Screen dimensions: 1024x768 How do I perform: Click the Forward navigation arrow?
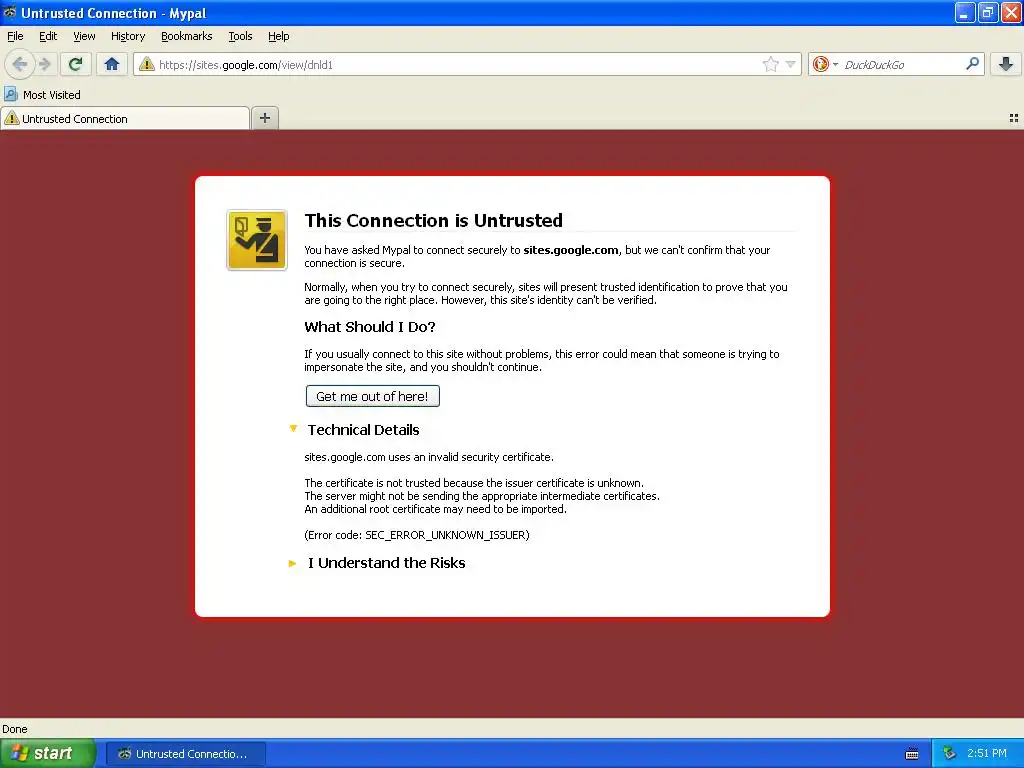pos(45,64)
